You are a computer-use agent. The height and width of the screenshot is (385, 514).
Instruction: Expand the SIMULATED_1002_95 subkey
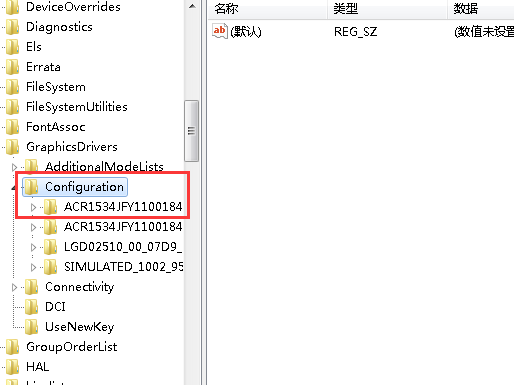click(x=33, y=267)
